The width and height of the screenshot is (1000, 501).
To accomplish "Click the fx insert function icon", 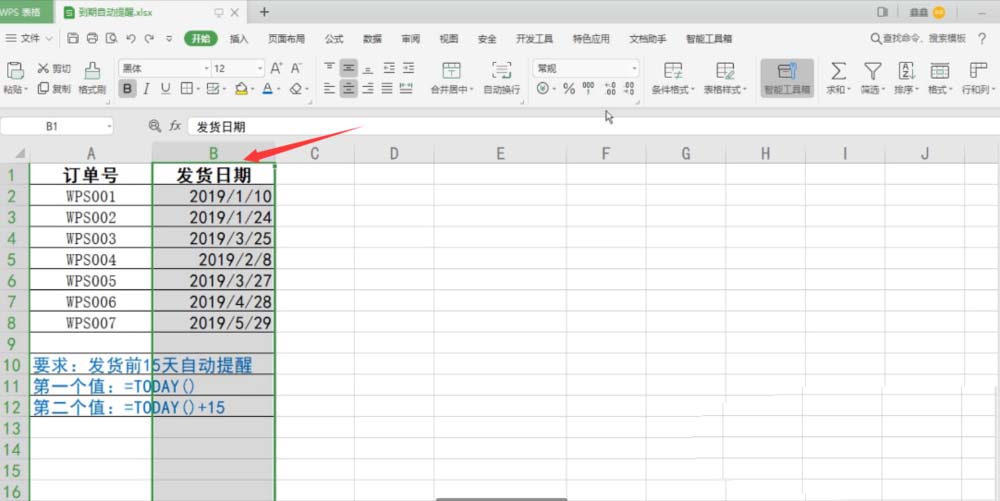I will [174, 127].
